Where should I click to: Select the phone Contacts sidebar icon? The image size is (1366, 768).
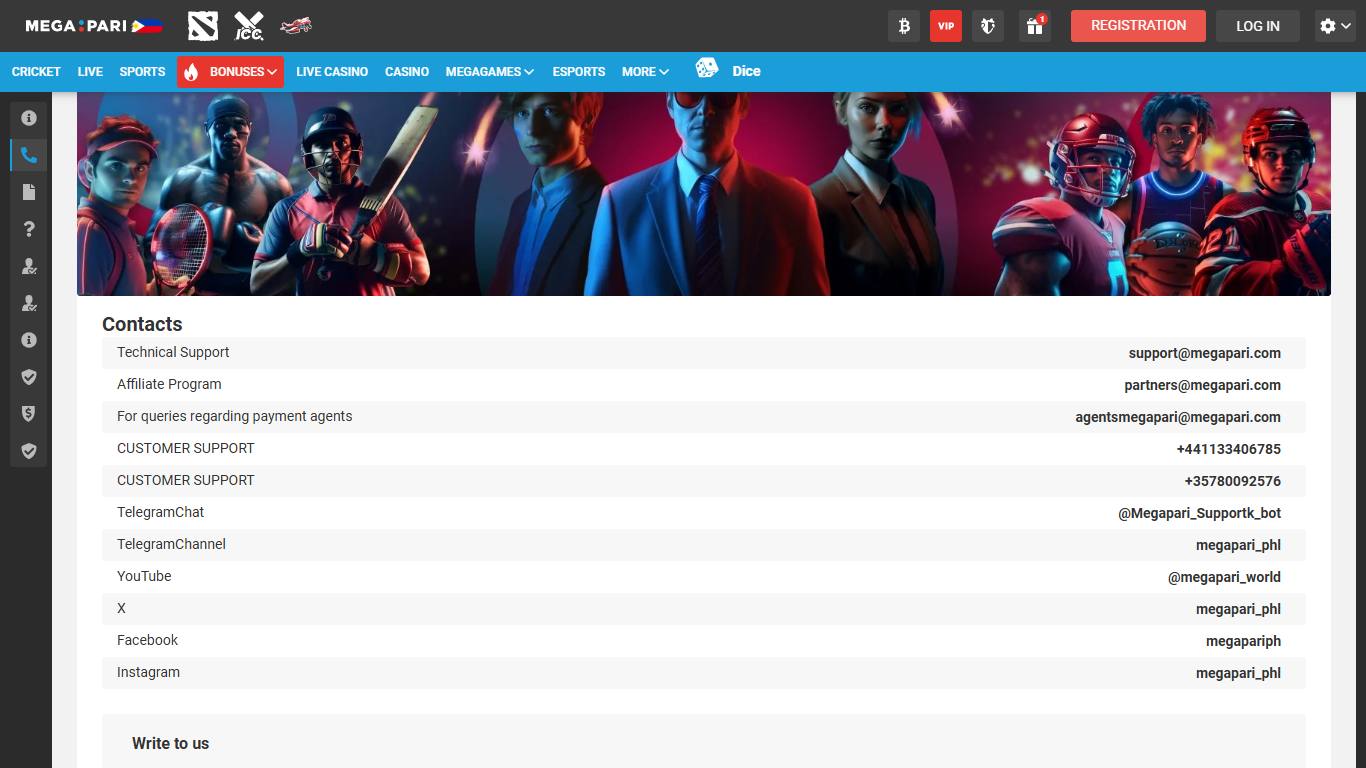[x=29, y=155]
